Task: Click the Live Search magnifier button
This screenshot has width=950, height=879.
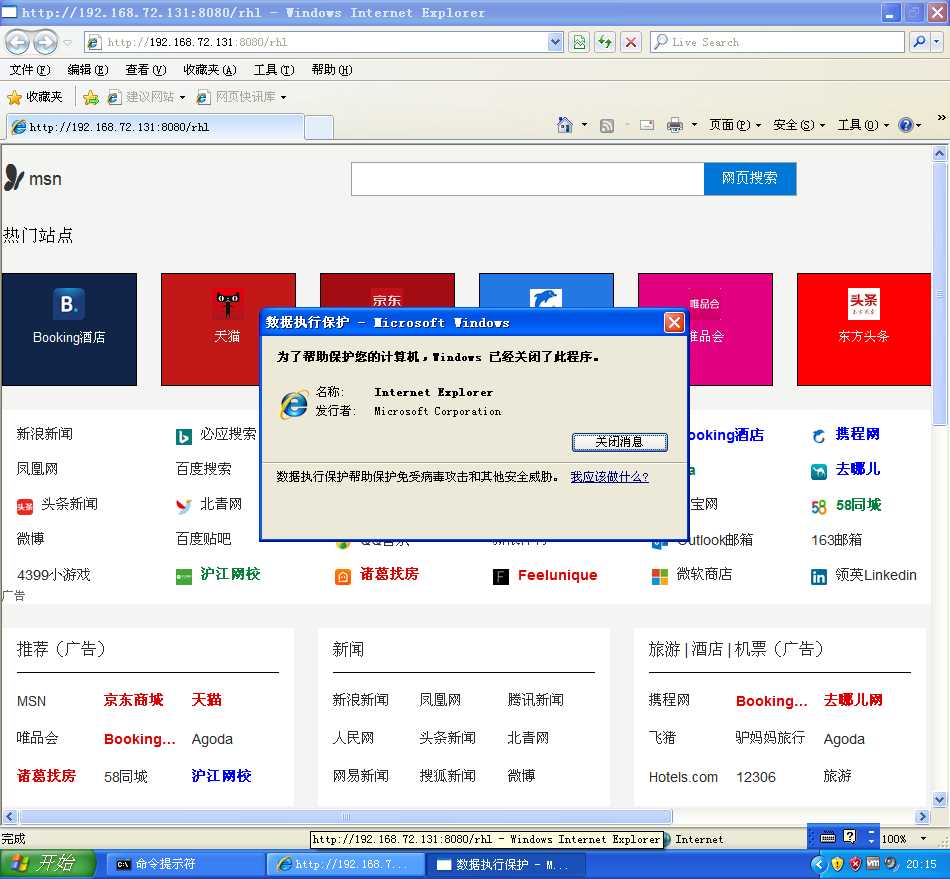Action: (920, 42)
